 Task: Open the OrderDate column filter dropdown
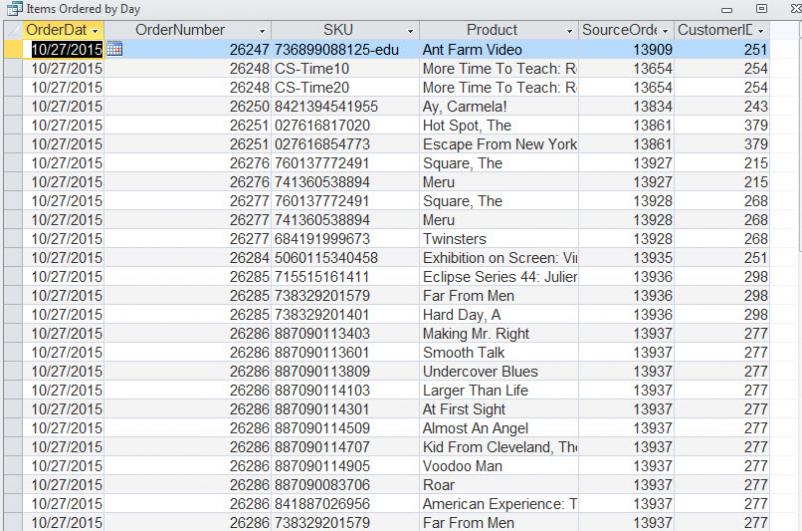tap(95, 31)
